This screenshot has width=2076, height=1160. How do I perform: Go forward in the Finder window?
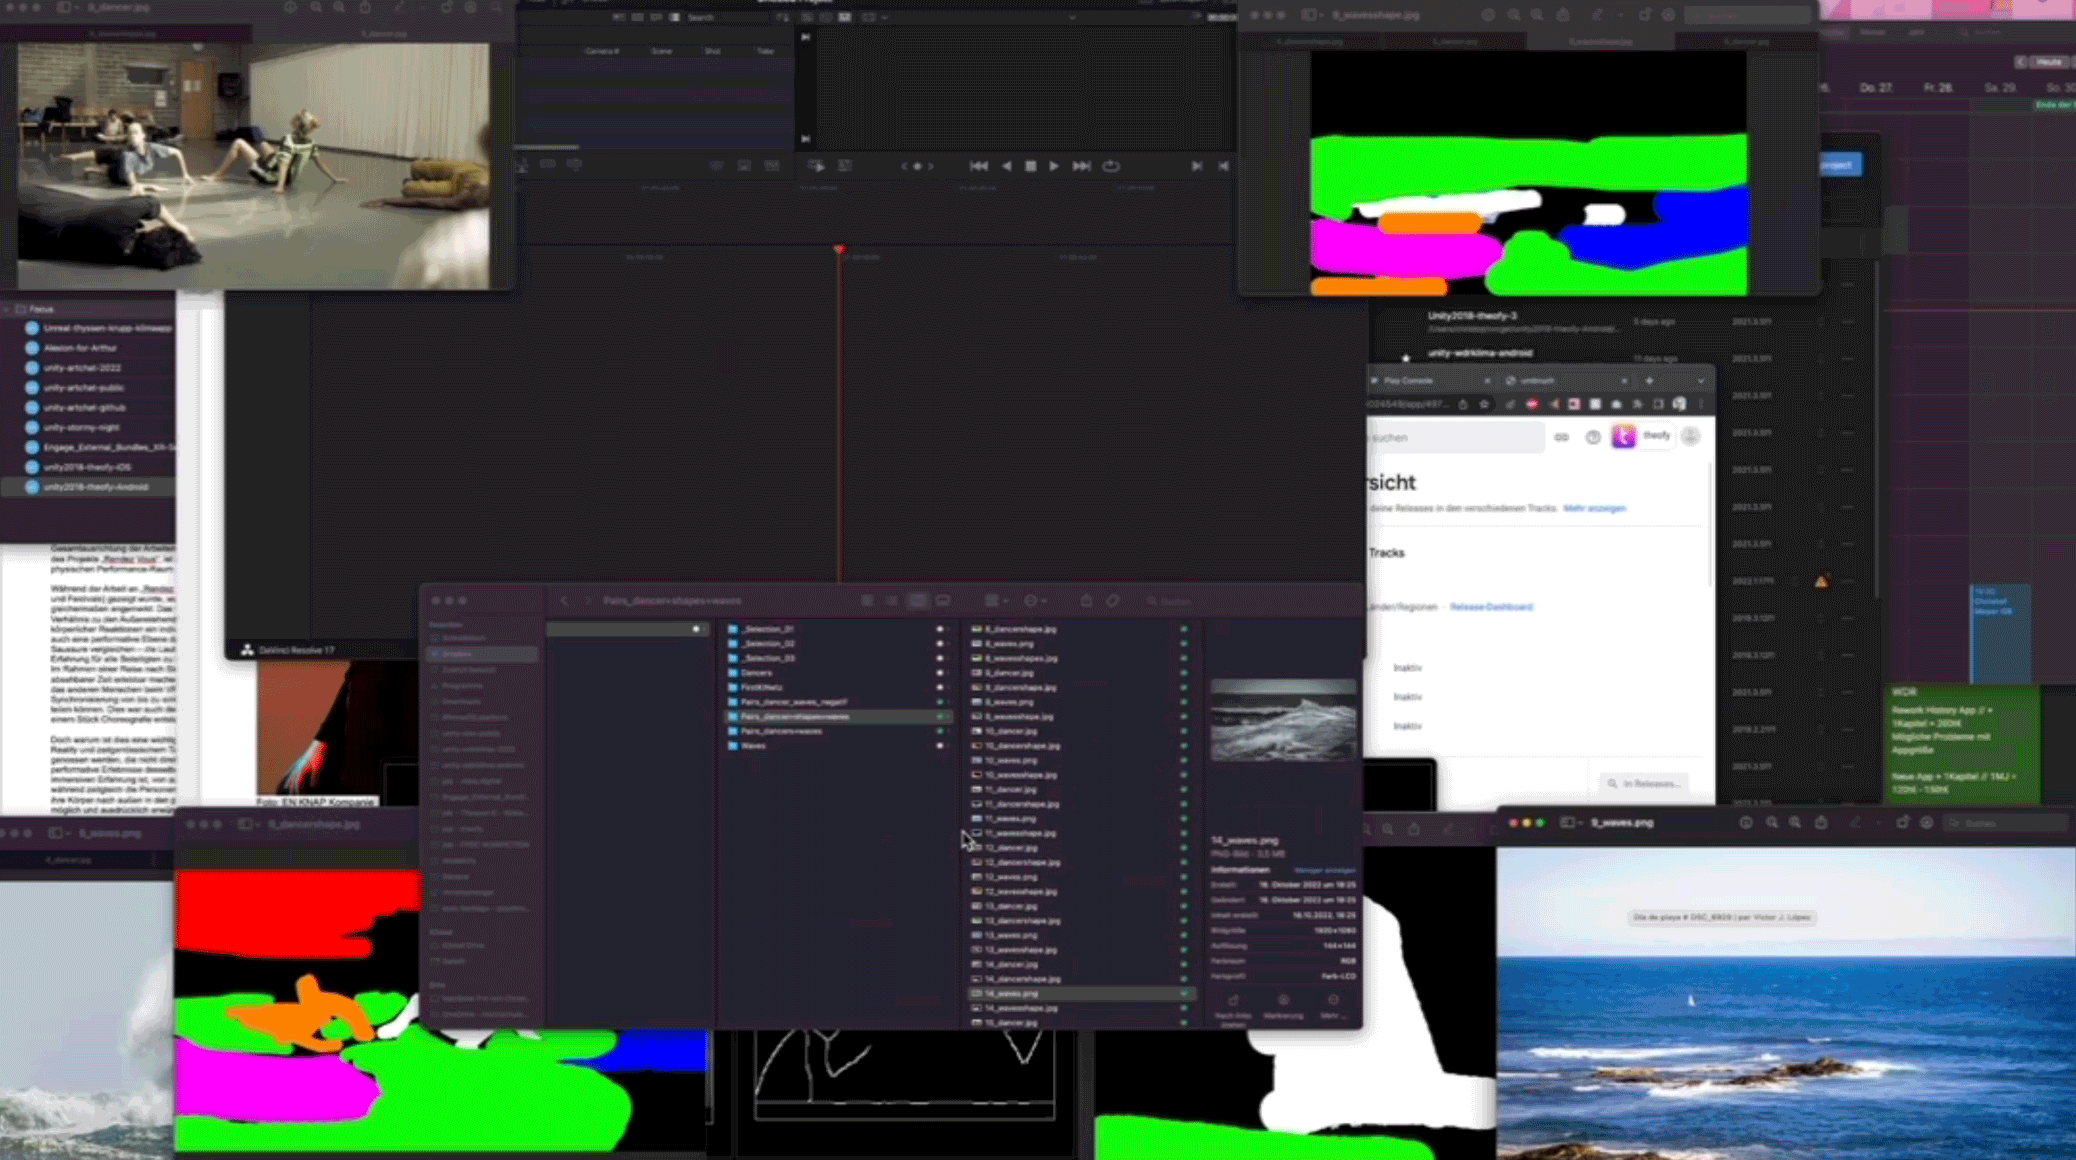(588, 601)
